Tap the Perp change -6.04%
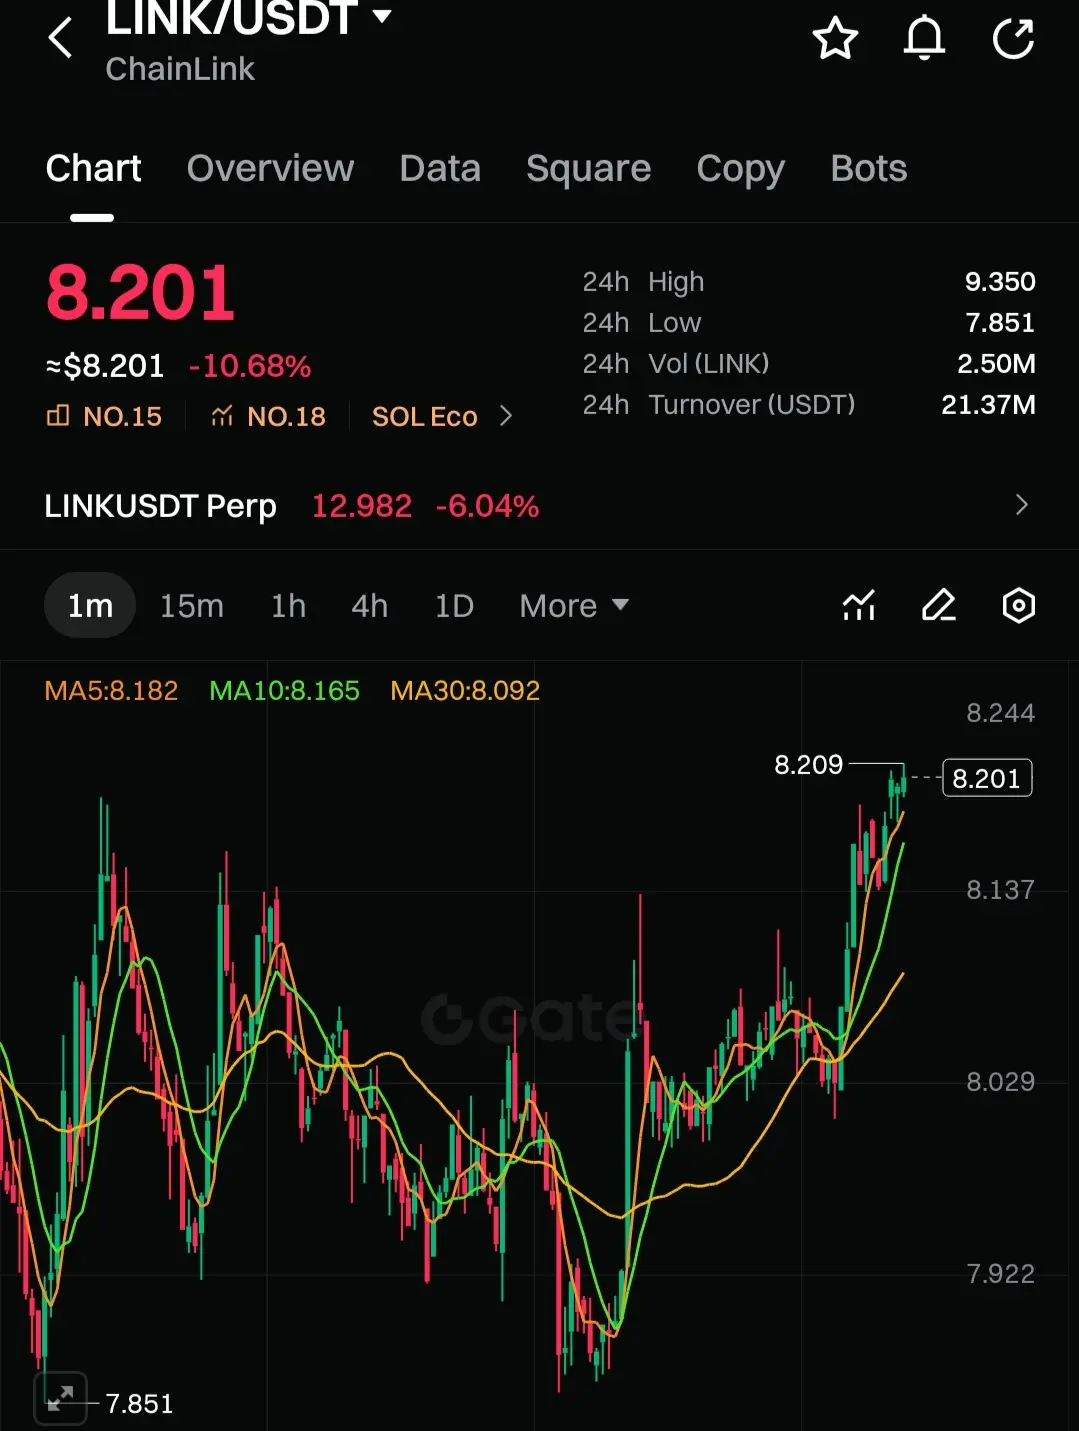Image resolution: width=1079 pixels, height=1431 pixels. pos(487,506)
